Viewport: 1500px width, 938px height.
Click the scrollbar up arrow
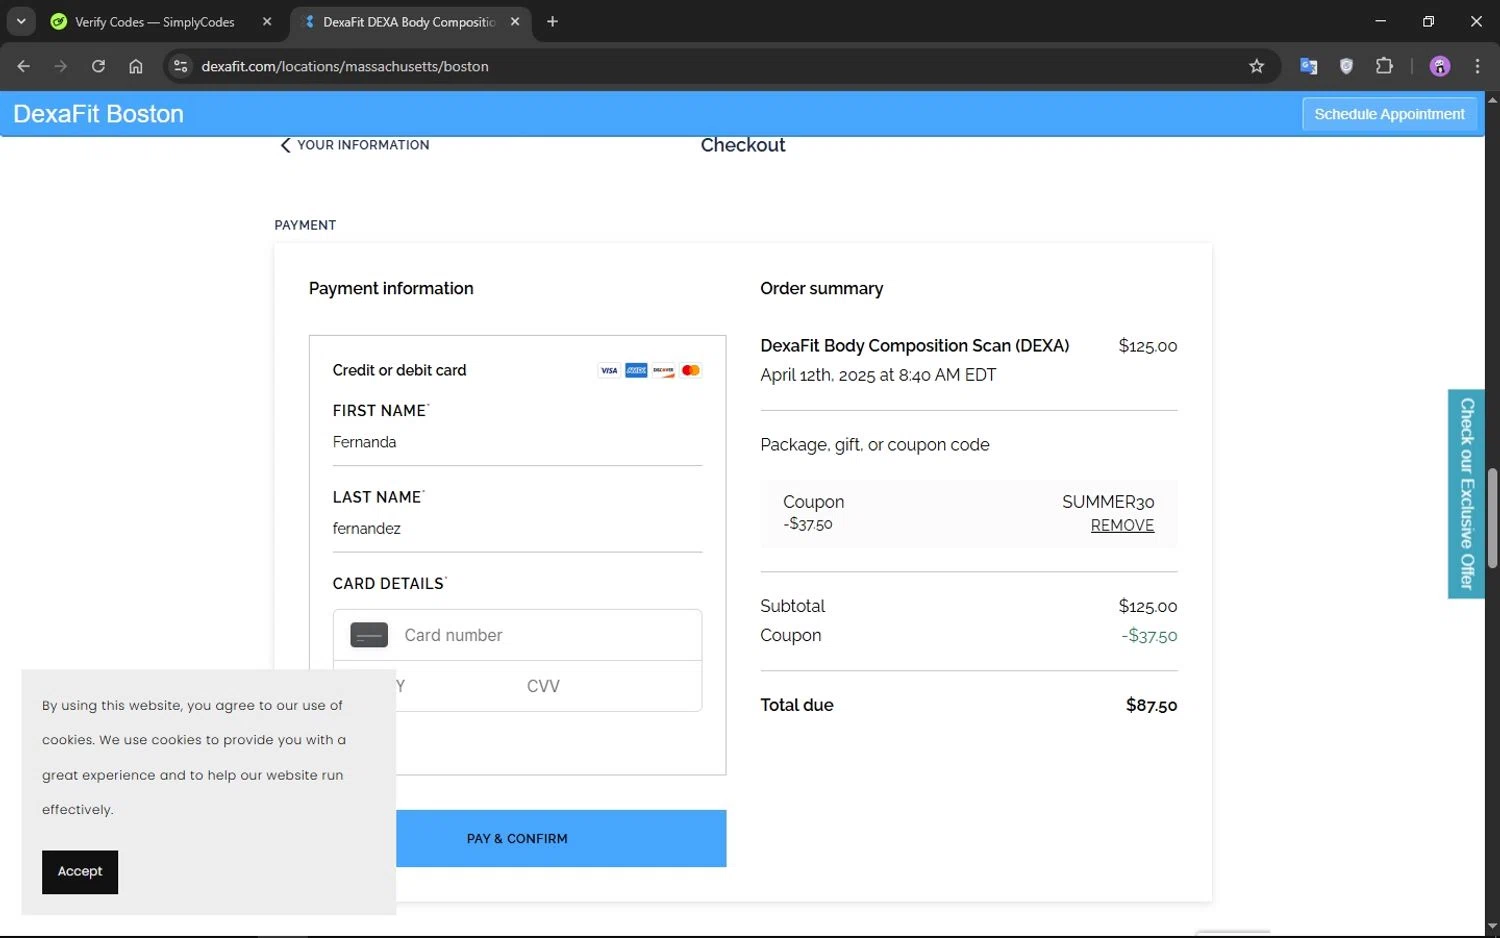(1492, 99)
